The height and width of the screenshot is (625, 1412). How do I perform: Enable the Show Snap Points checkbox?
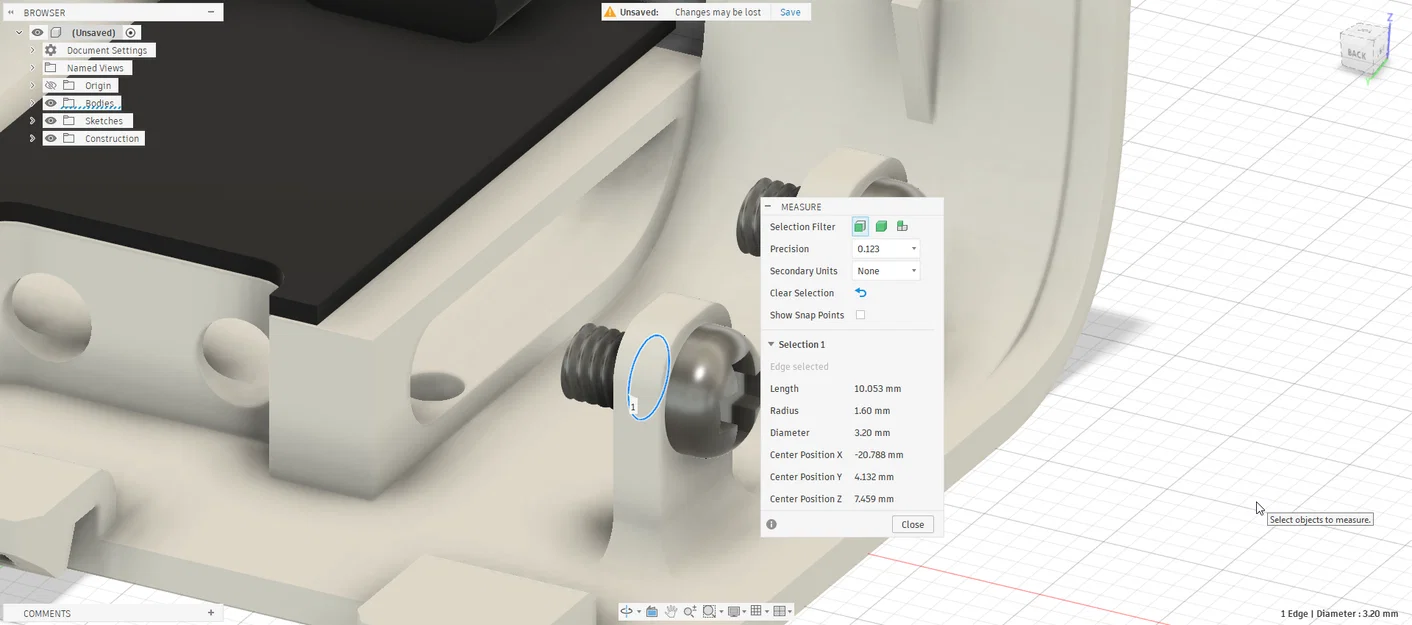coord(860,315)
